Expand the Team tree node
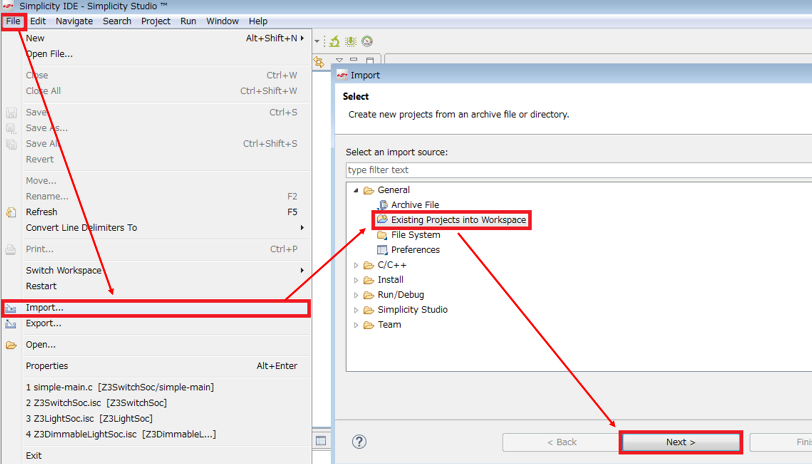 point(356,325)
